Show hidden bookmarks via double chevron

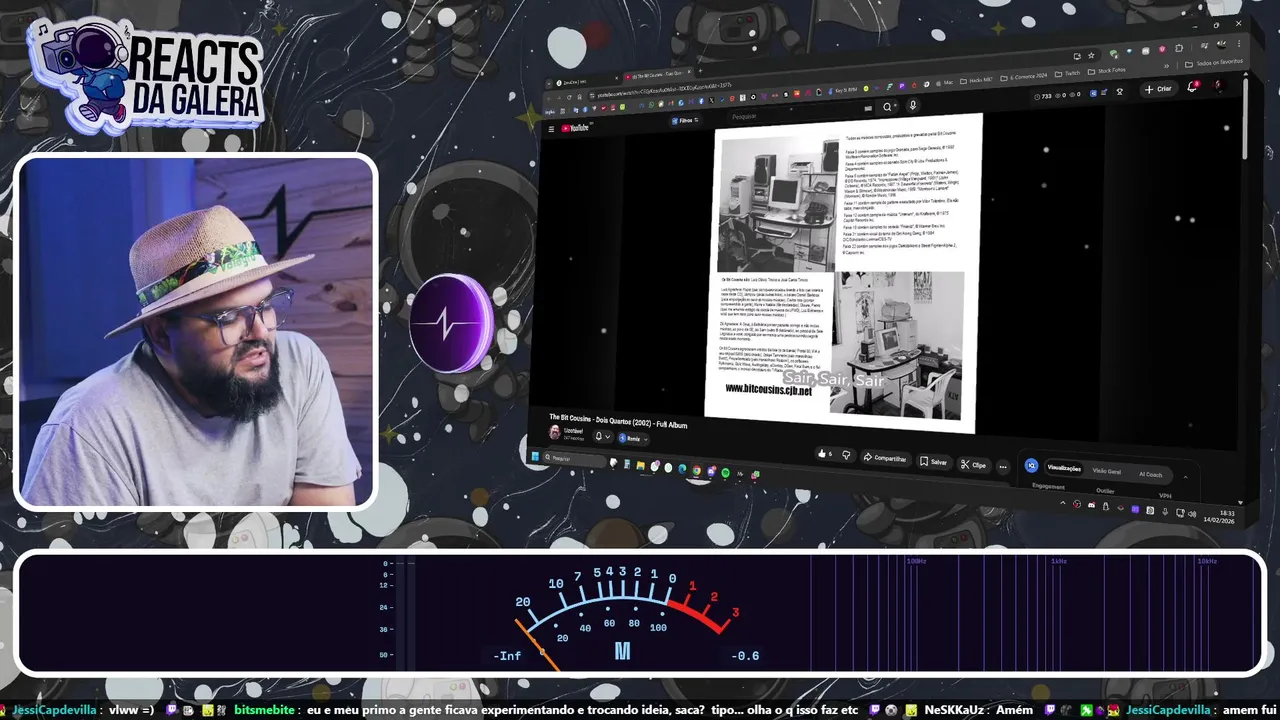(x=1166, y=66)
